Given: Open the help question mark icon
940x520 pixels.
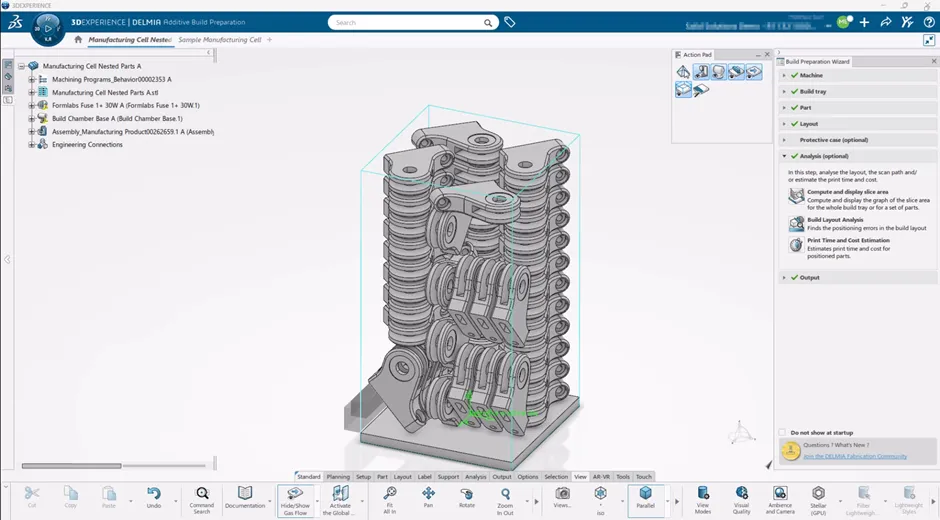Looking at the screenshot, I should [x=929, y=22].
